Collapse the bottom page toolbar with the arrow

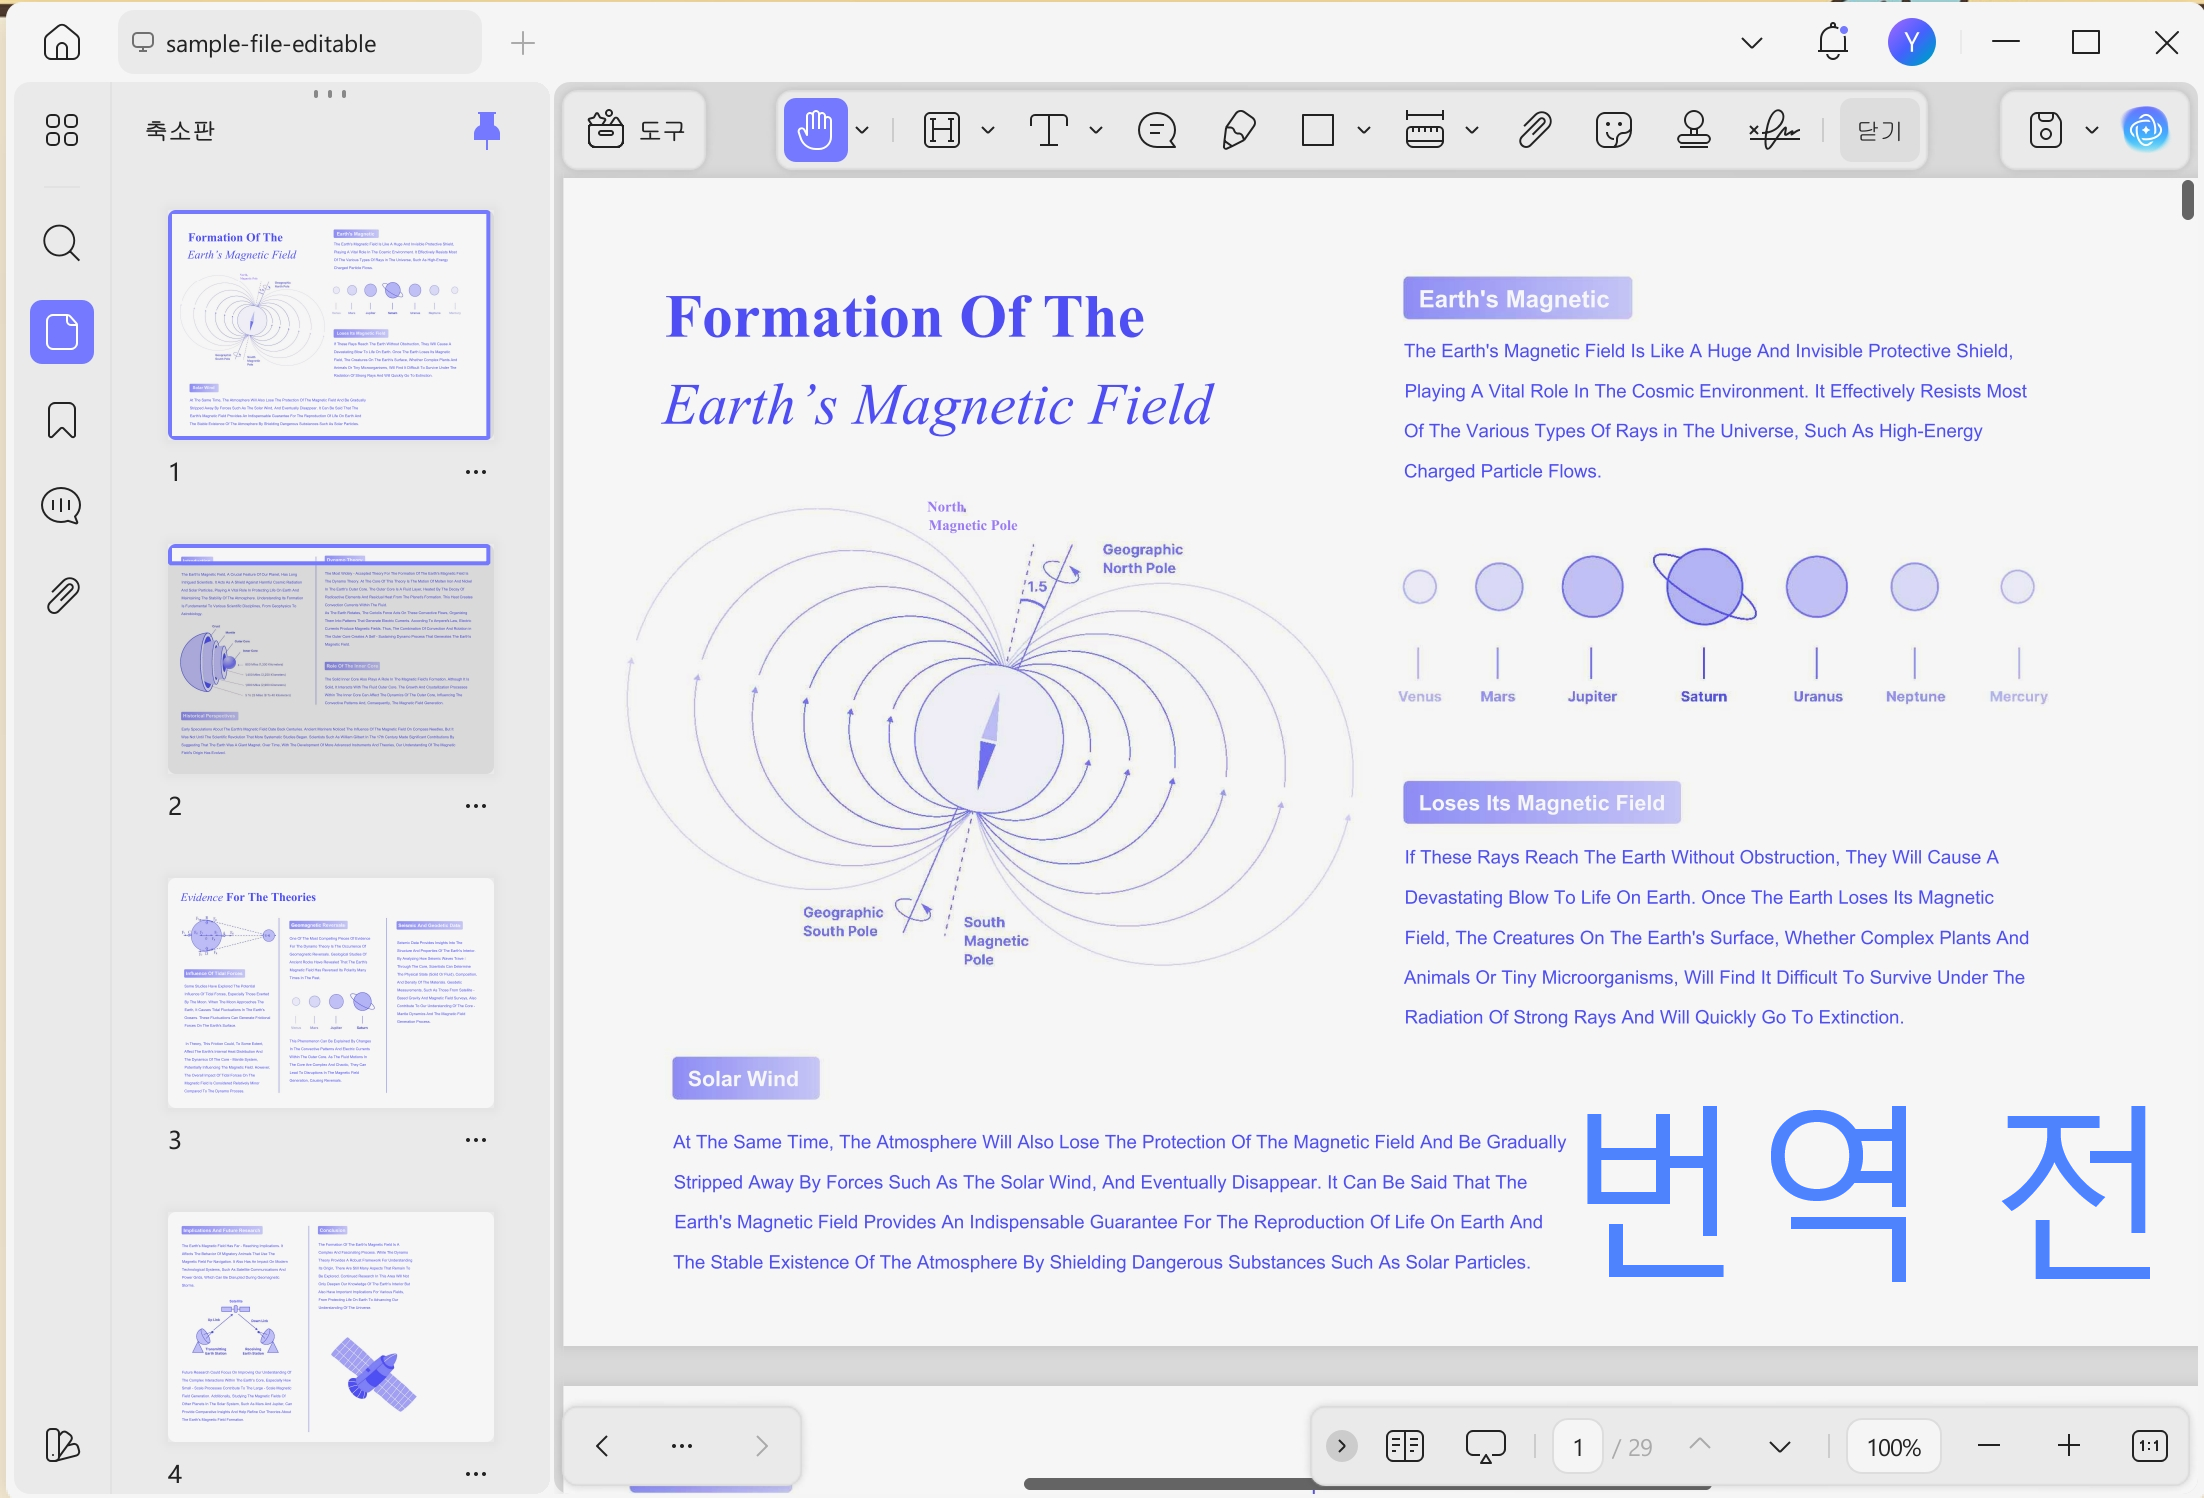point(1342,1446)
